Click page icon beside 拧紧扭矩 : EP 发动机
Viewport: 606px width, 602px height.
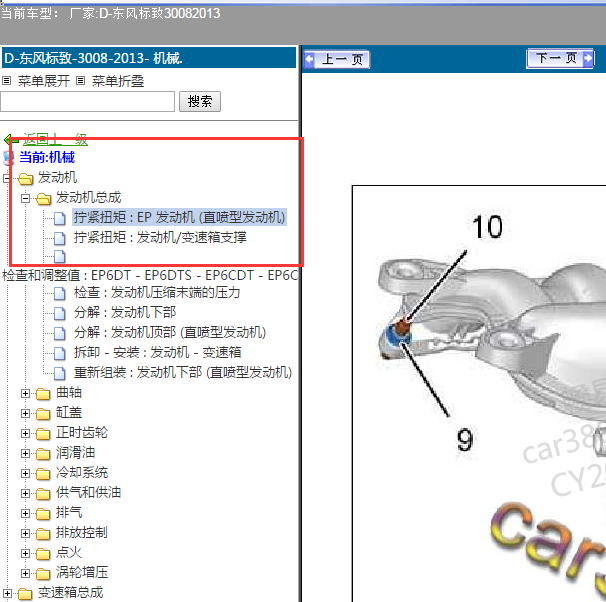coord(60,218)
